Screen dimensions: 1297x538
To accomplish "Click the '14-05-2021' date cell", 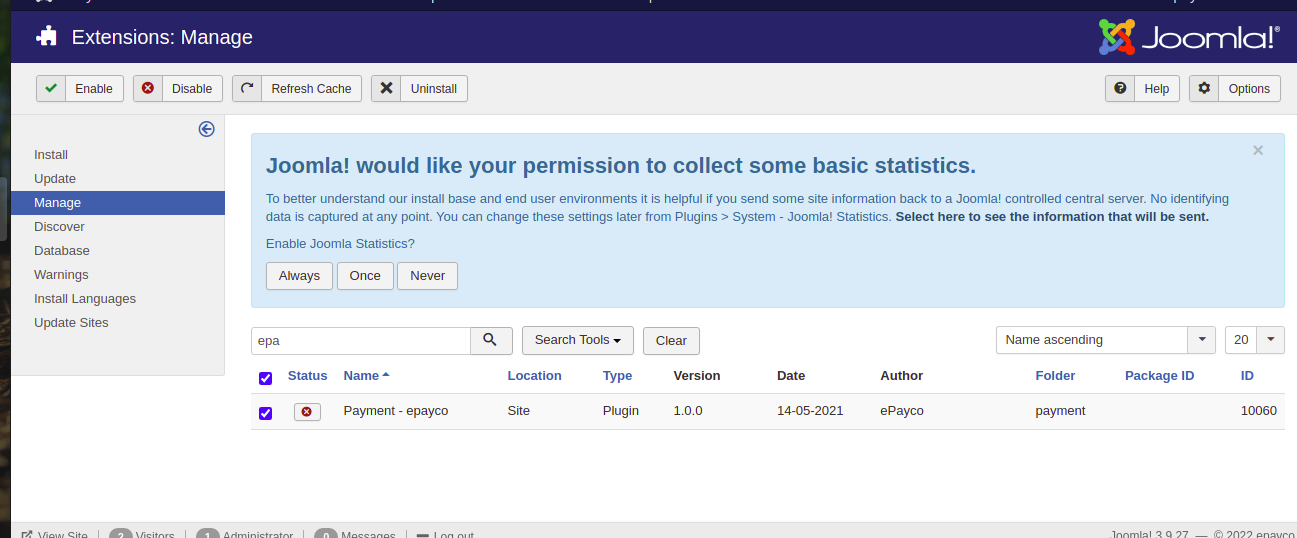I will [x=811, y=411].
